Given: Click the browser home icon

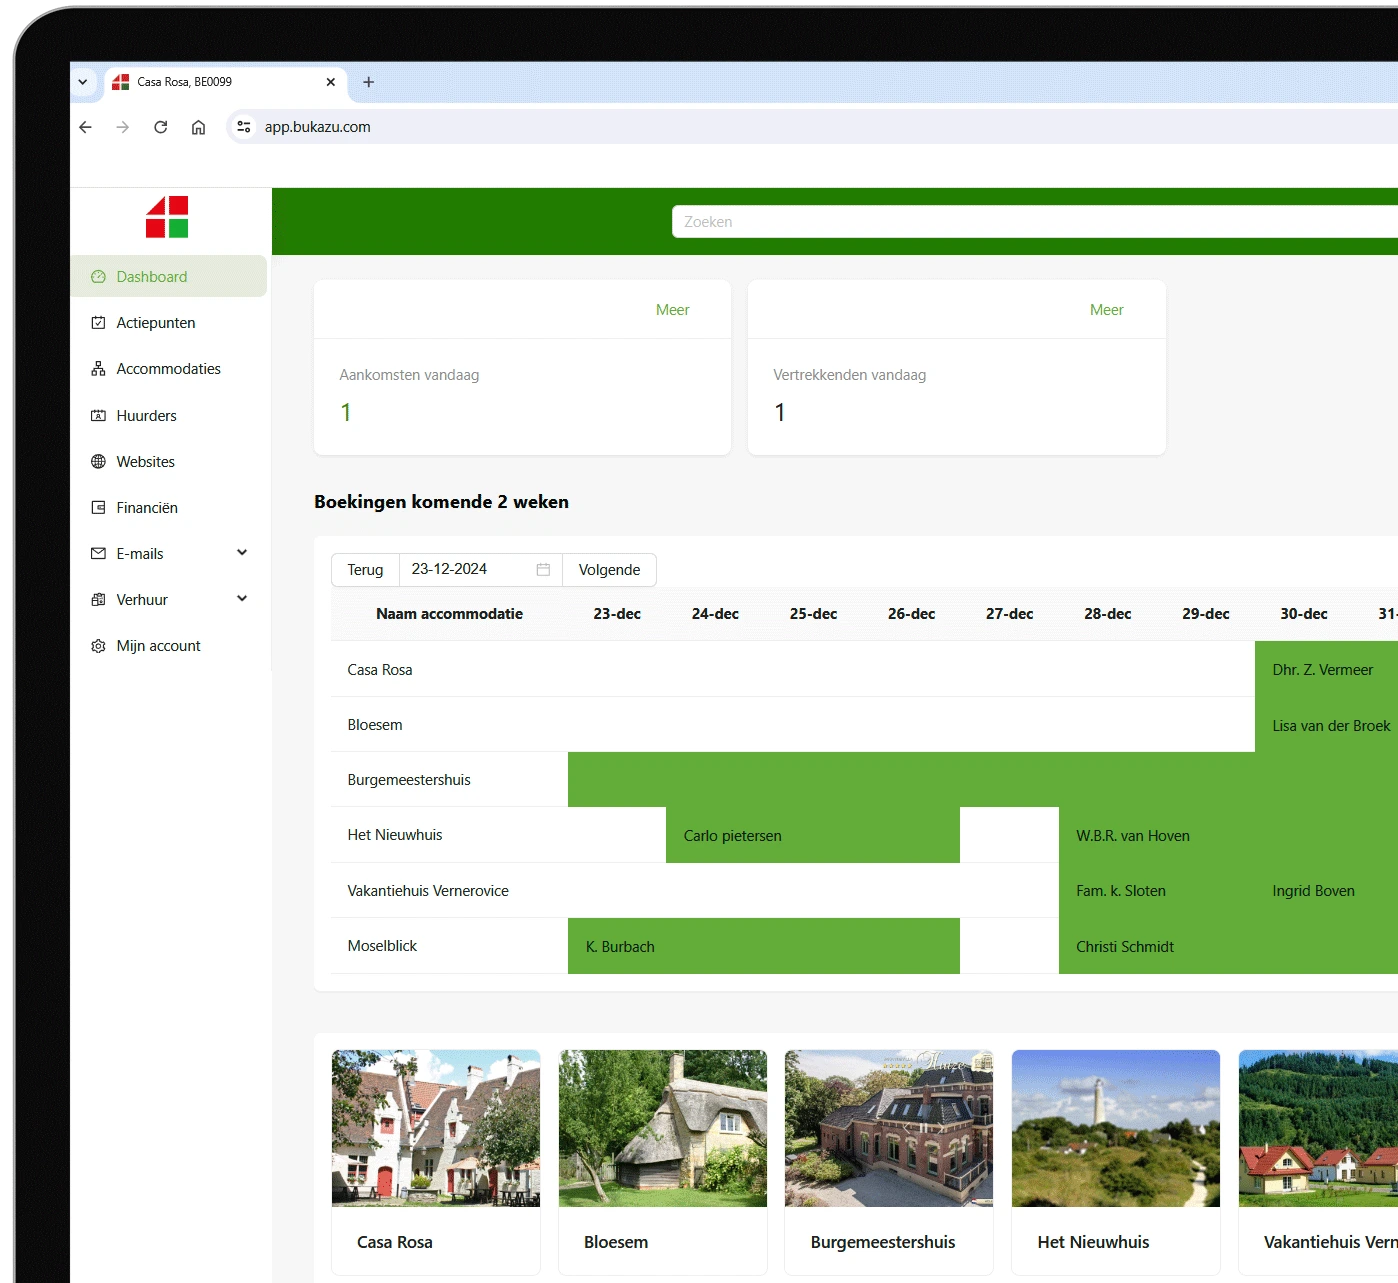Looking at the screenshot, I should click(x=199, y=127).
